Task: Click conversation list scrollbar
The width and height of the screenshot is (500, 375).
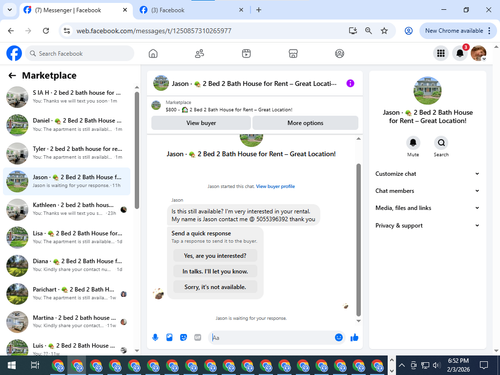Action: click(x=137, y=150)
